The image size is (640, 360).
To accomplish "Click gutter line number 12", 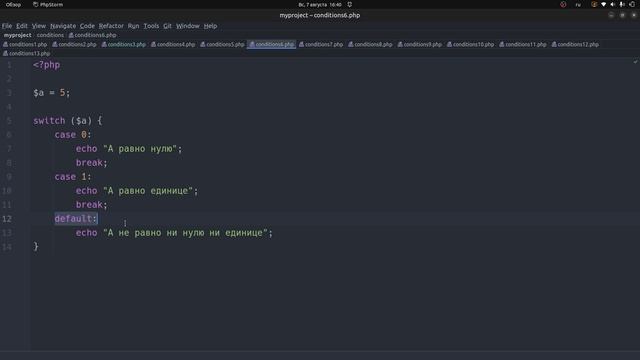I will click(x=7, y=219).
